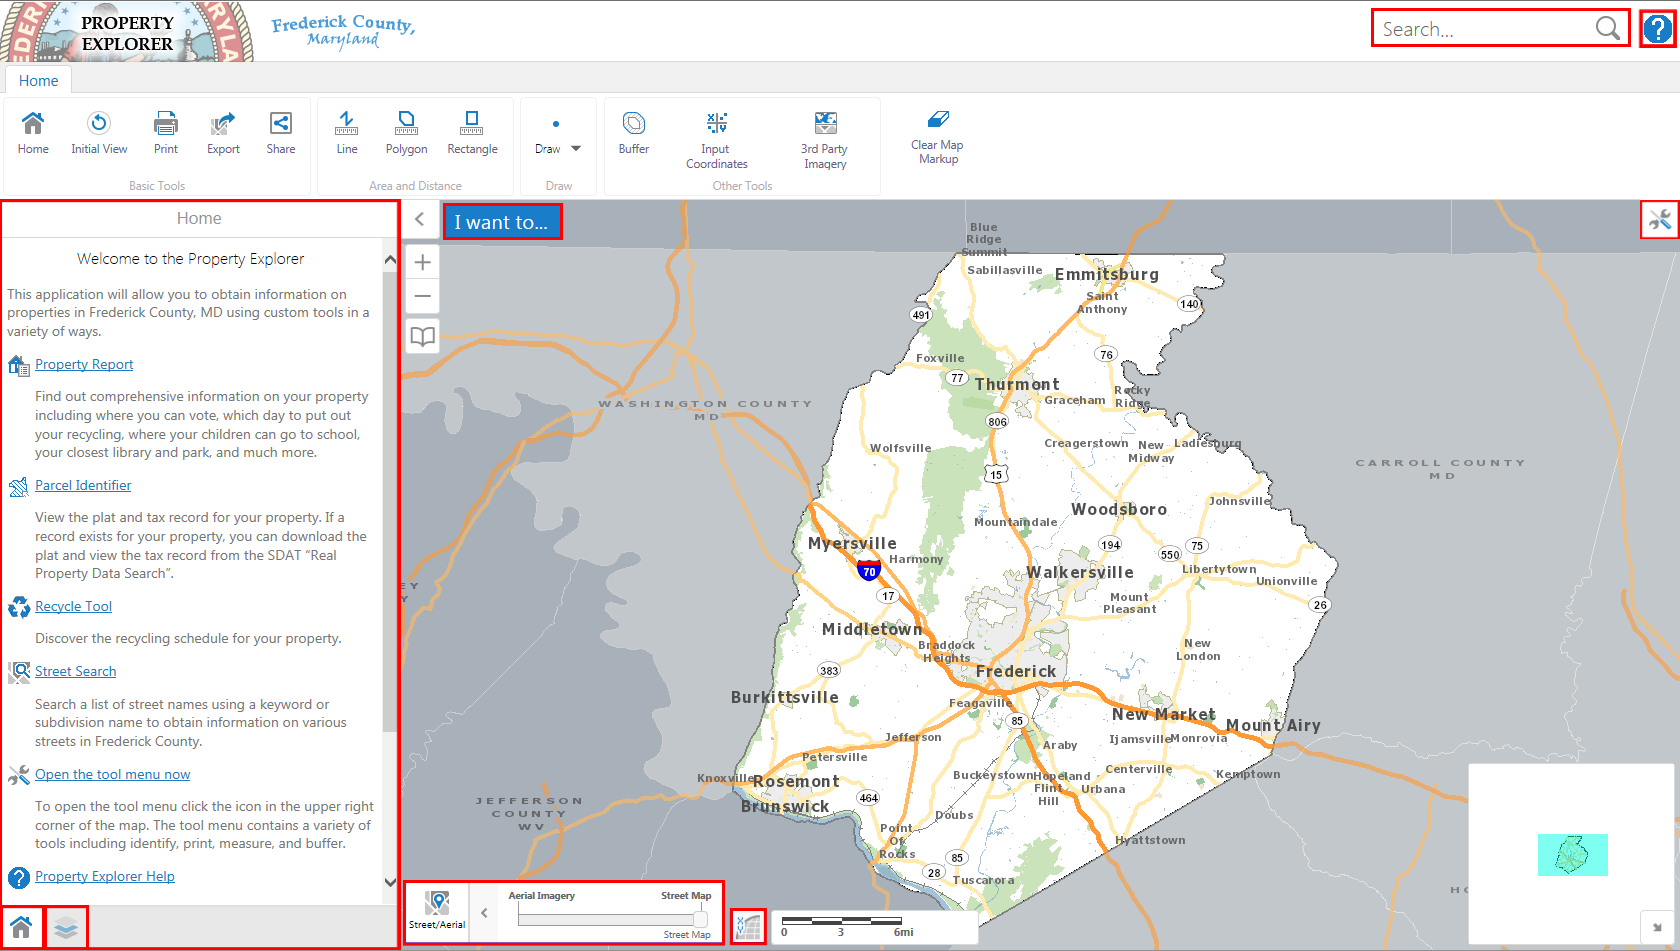Return to Initial View of the map
The width and height of the screenshot is (1680, 951).
99,135
